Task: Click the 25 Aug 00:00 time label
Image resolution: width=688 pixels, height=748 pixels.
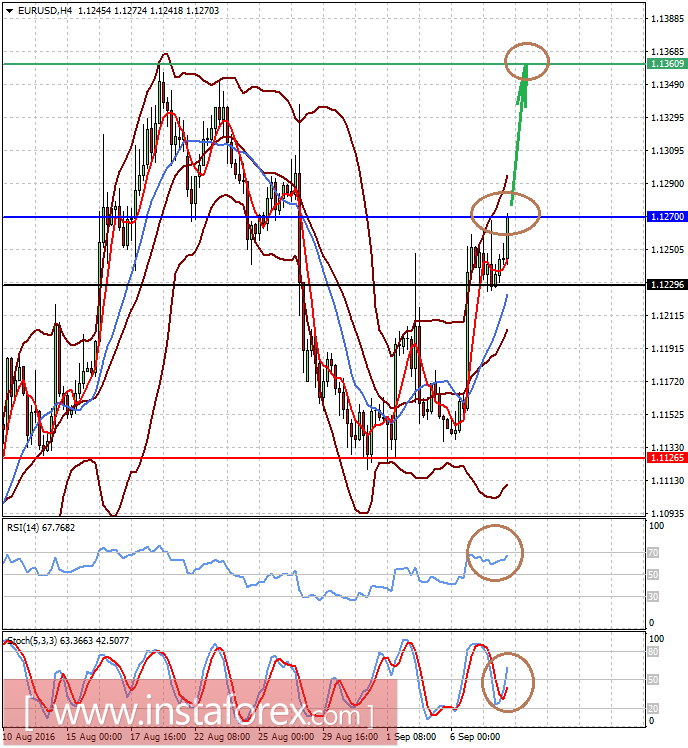Action: coord(286,737)
